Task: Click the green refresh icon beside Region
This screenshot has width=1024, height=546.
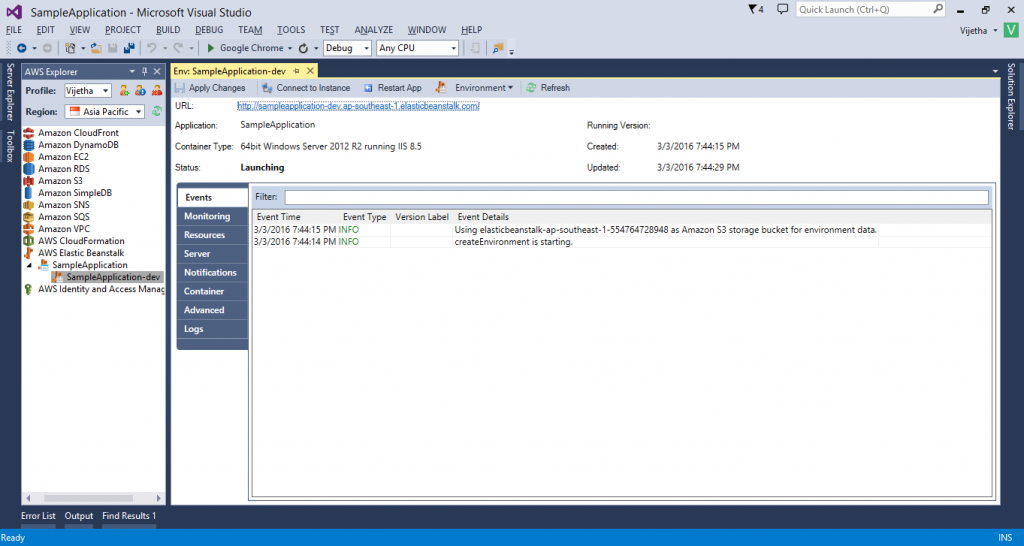Action: [x=156, y=112]
